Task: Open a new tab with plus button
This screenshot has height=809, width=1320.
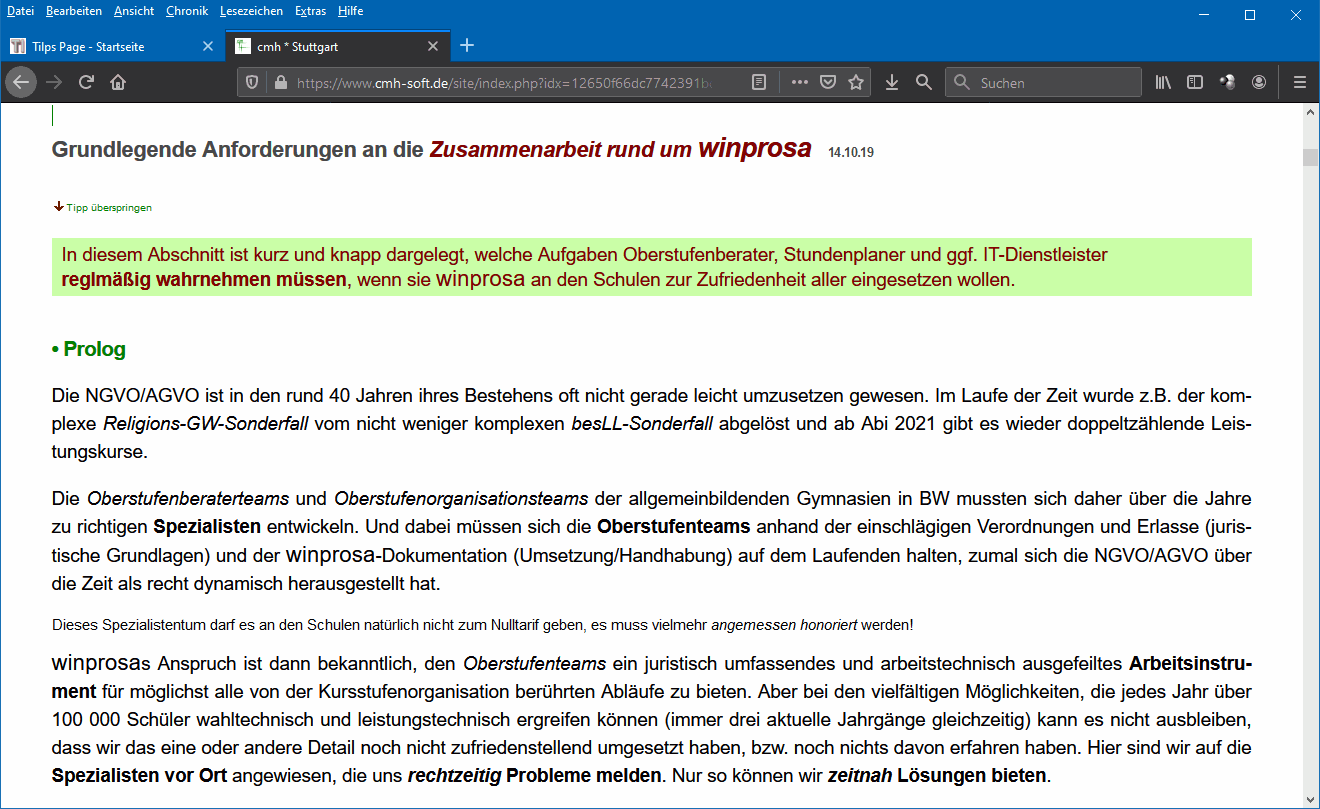Action: tap(467, 45)
